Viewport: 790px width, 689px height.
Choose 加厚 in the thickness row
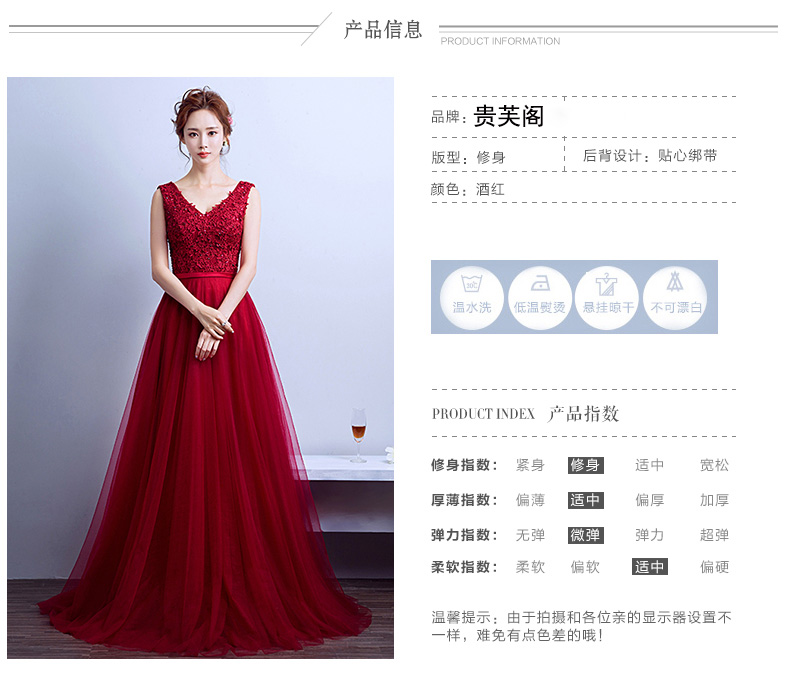point(714,500)
